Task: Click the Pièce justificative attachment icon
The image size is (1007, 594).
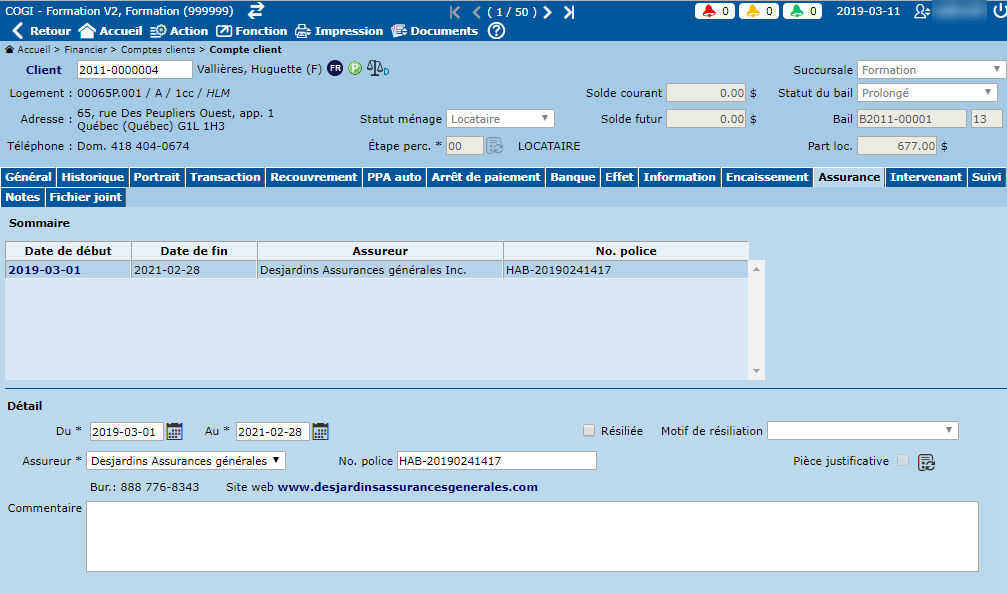Action: [x=926, y=462]
